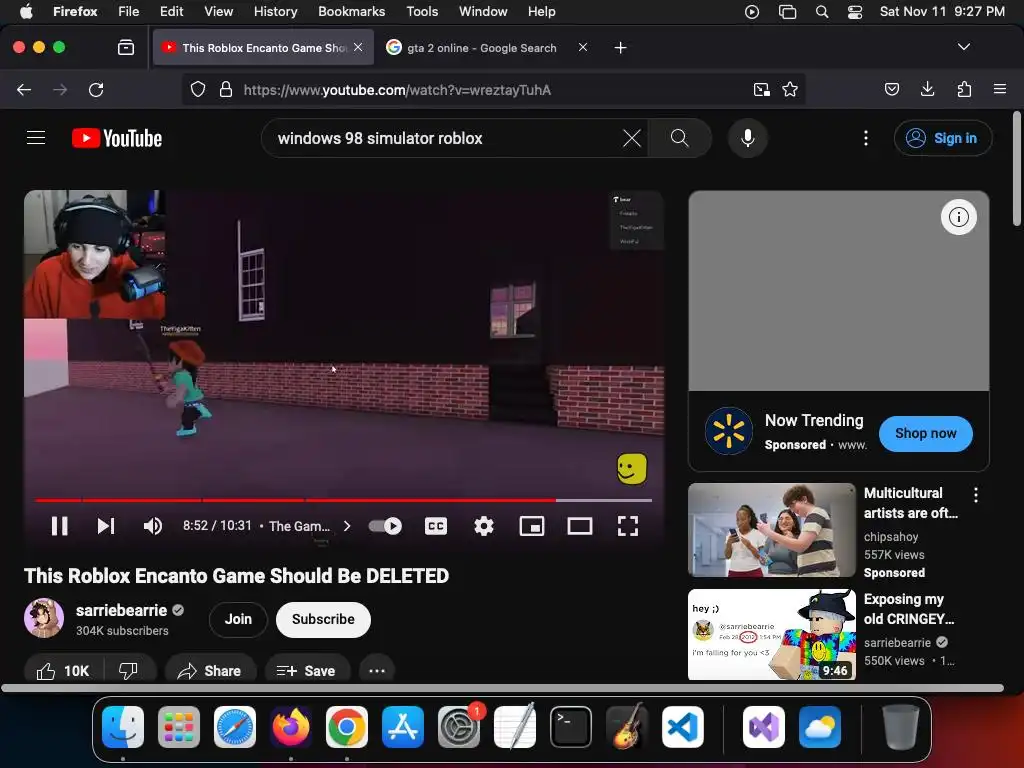
Task: Open a new Firefox tab
Action: point(620,48)
